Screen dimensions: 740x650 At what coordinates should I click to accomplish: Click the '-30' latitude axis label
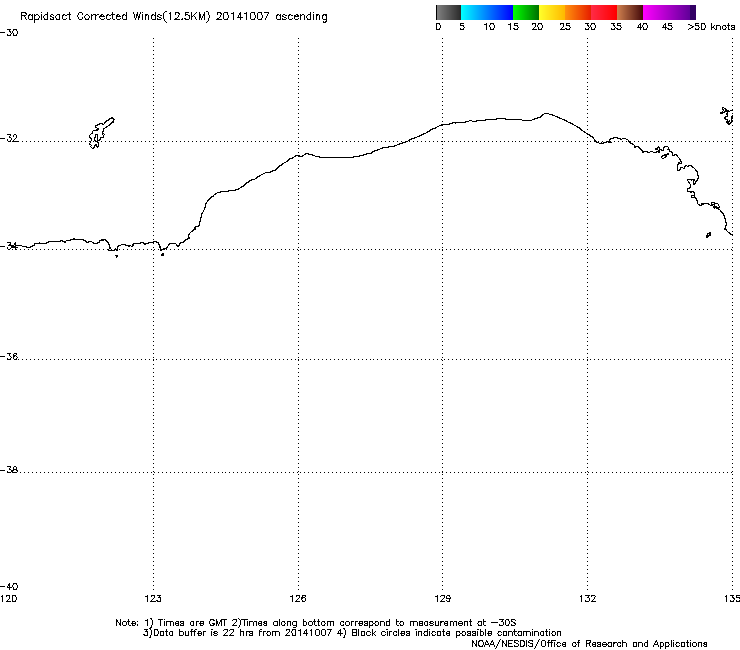click(9, 33)
